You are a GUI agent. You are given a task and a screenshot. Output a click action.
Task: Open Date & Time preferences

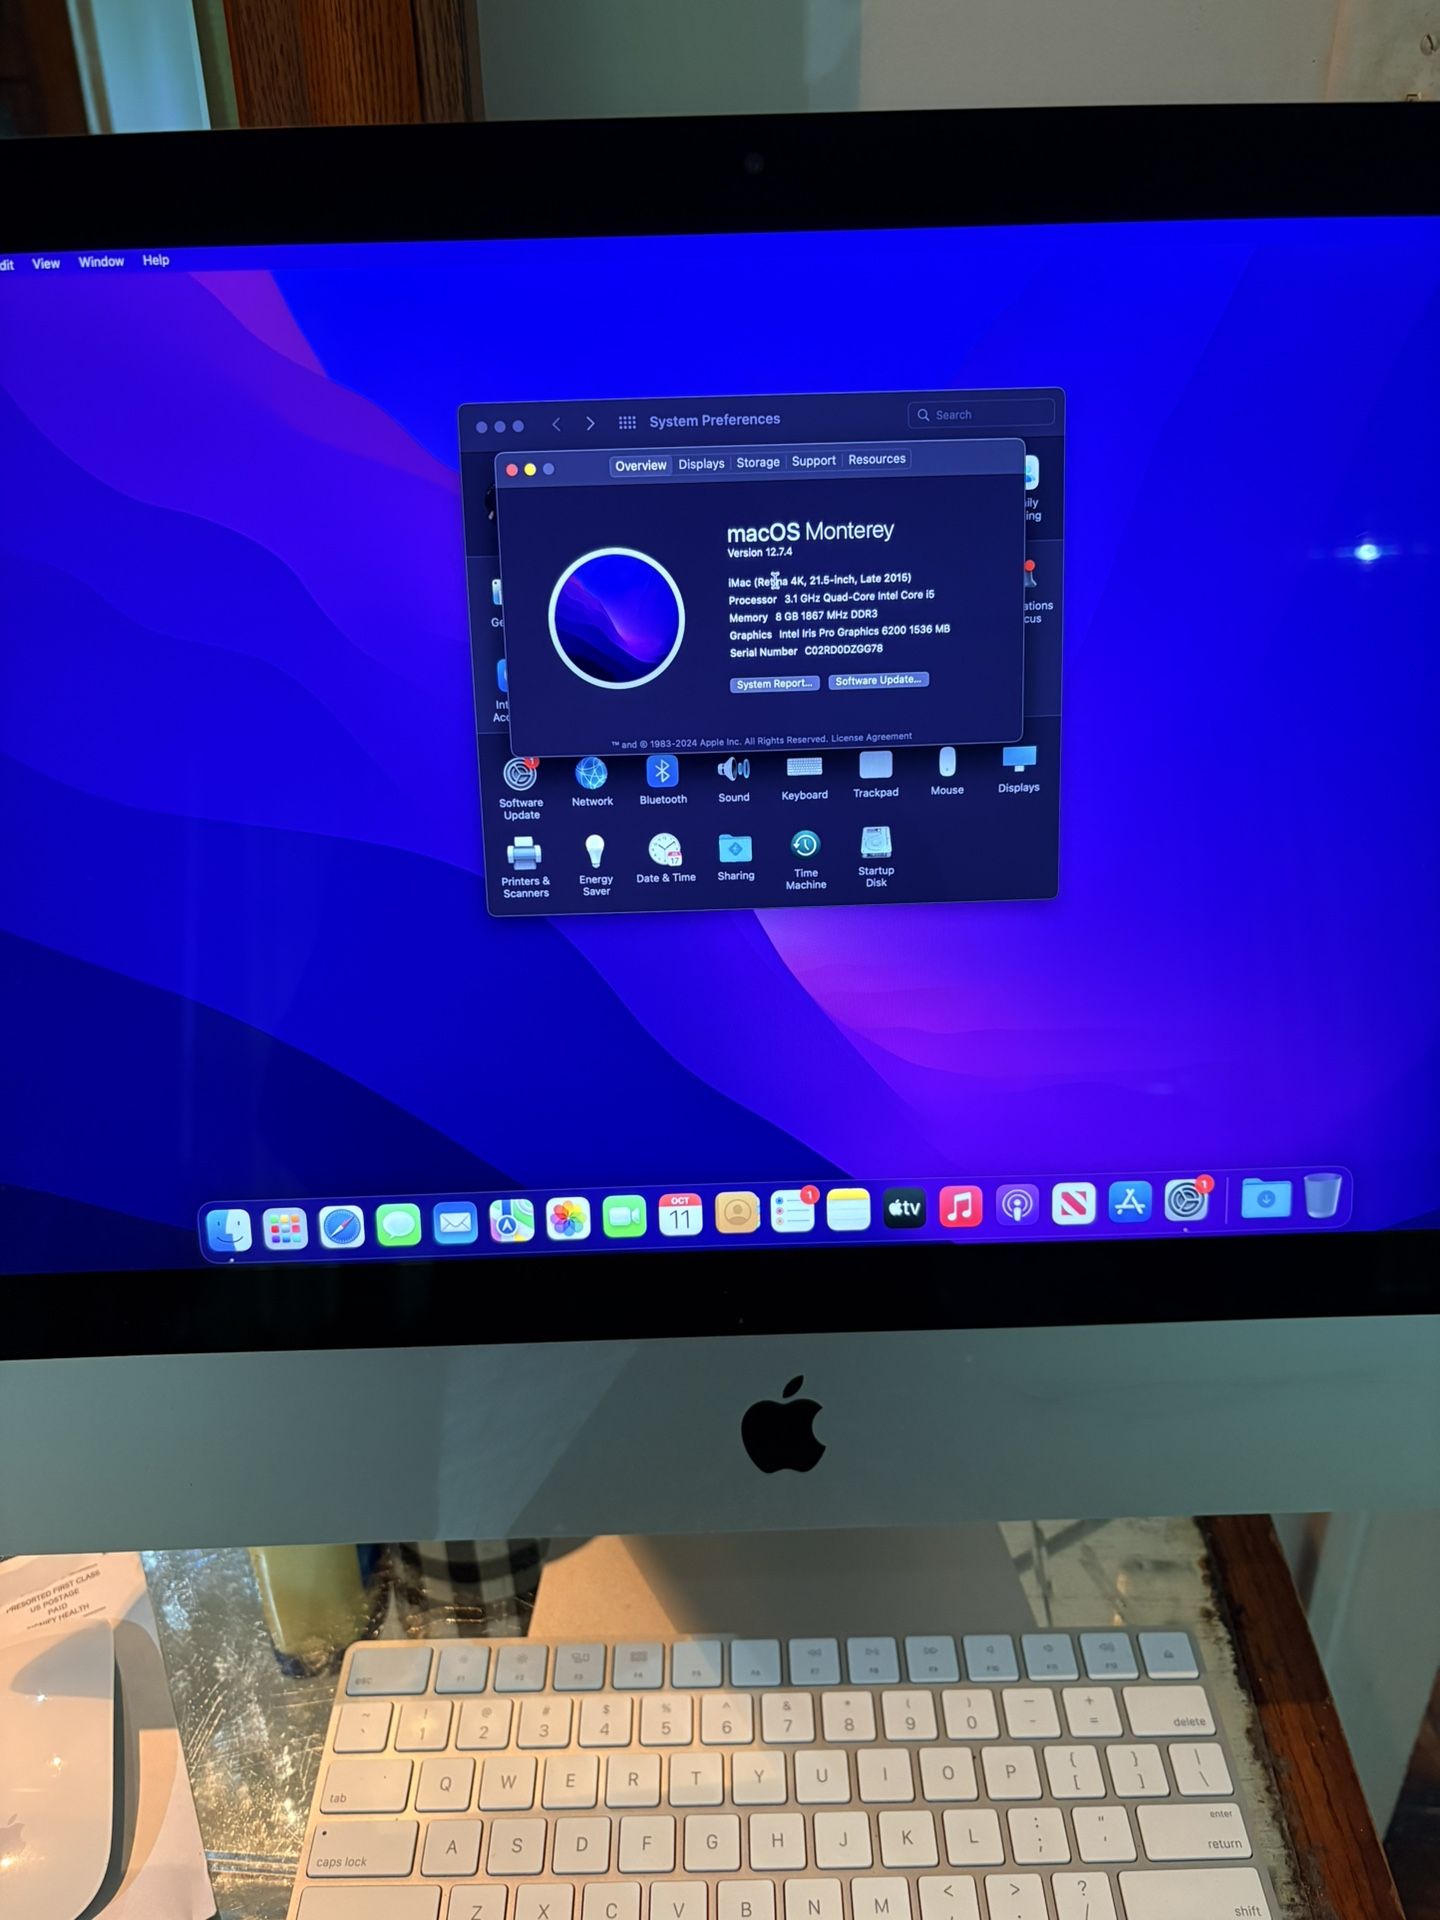[x=665, y=851]
